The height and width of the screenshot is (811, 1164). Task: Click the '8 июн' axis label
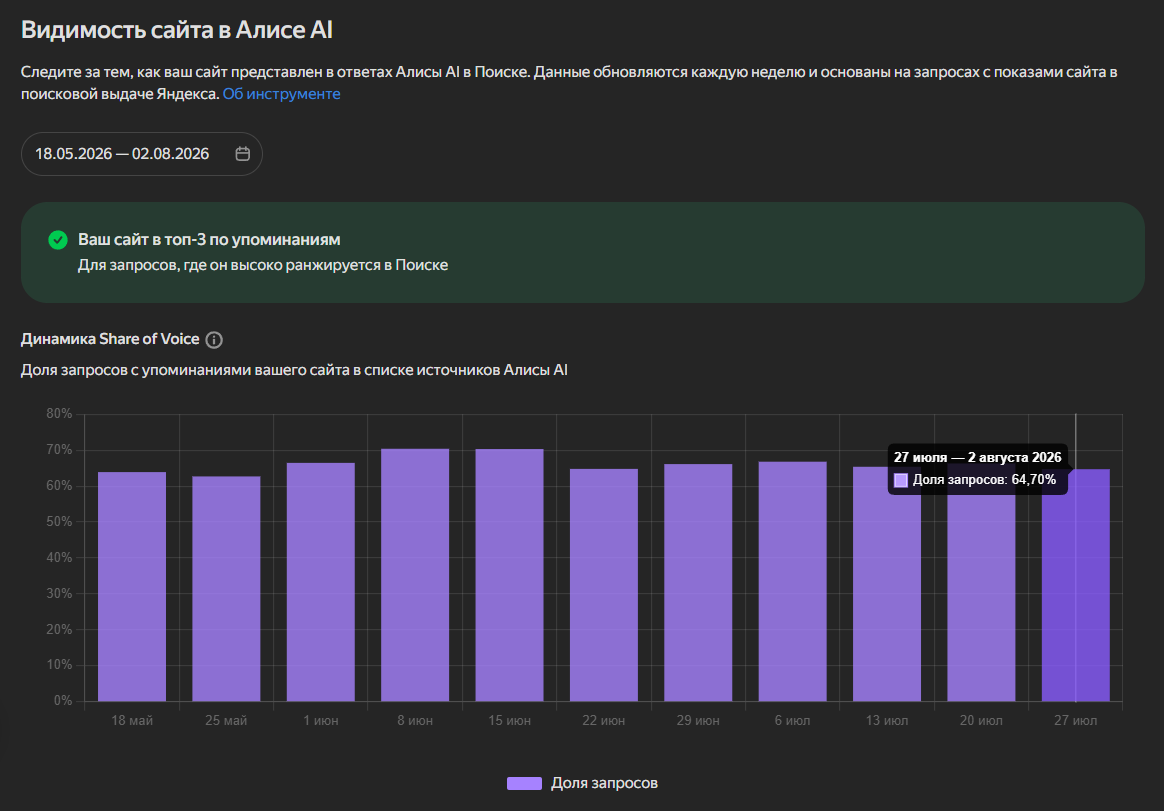[415, 720]
